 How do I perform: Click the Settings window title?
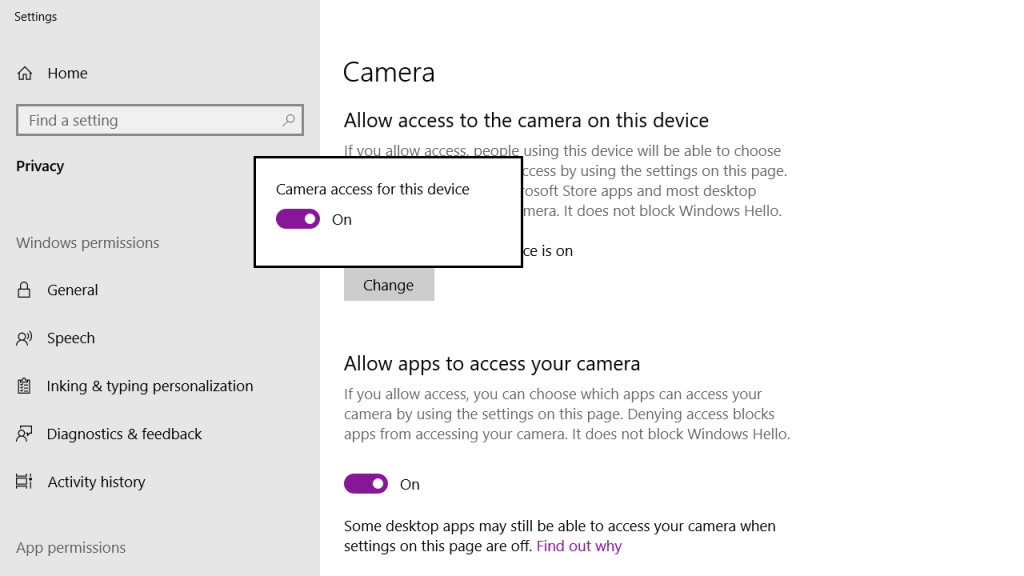[x=35, y=16]
